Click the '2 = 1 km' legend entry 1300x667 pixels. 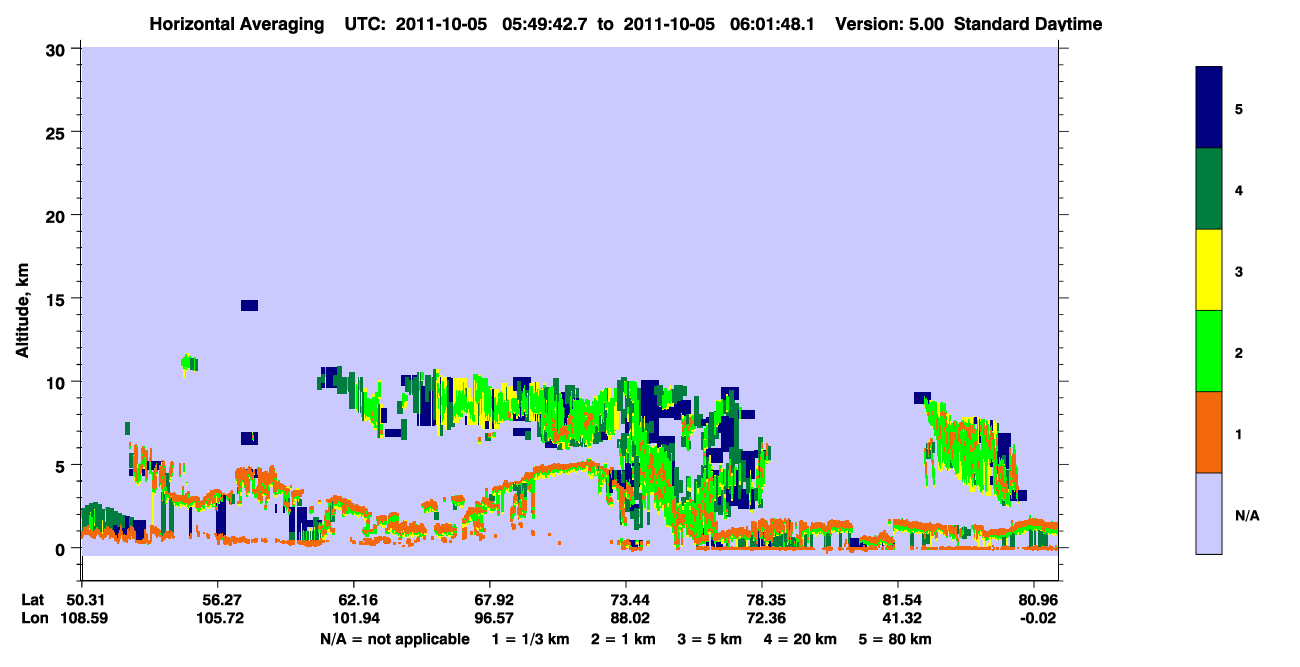(623, 639)
